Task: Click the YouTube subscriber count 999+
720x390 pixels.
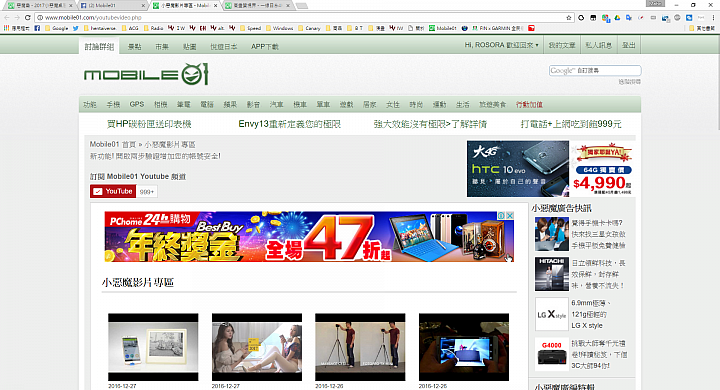Action: coord(147,192)
